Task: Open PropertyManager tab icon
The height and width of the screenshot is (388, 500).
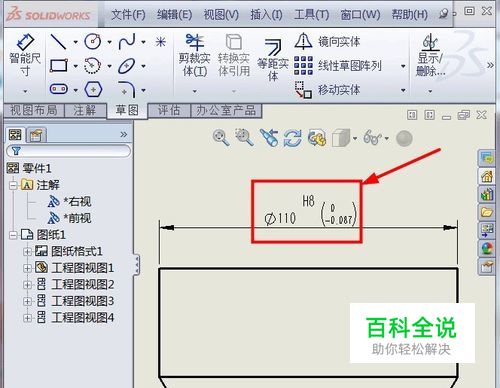Action: coord(36,135)
